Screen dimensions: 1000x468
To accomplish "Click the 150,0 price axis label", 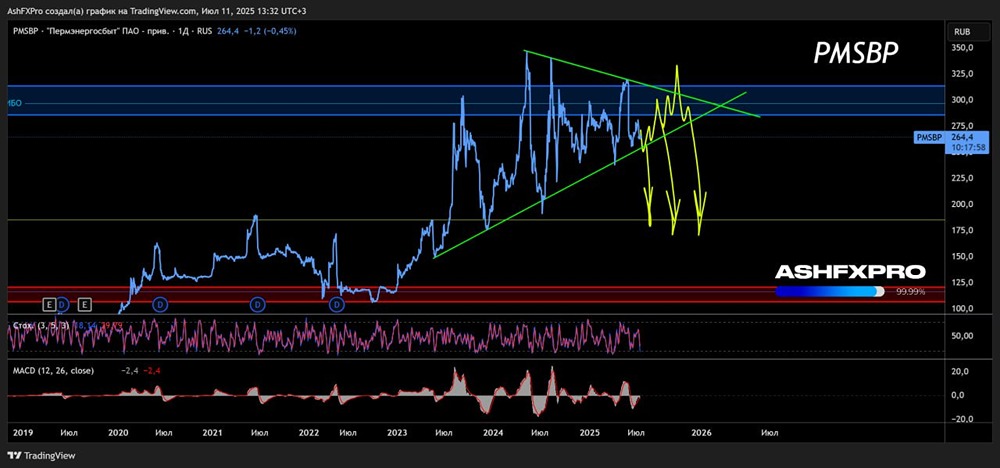I will point(962,257).
